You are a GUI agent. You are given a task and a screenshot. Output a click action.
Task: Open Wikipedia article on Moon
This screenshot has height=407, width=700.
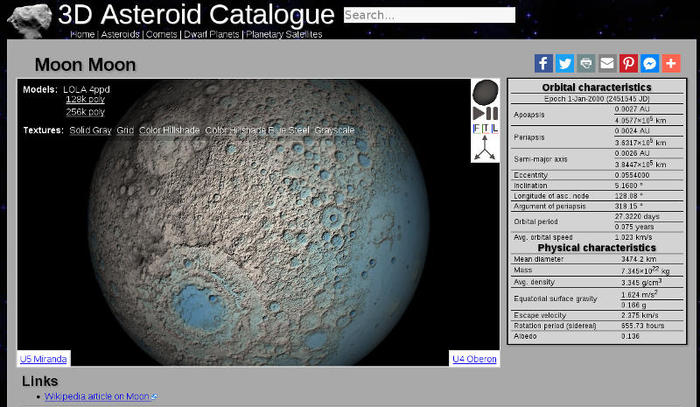[97, 397]
